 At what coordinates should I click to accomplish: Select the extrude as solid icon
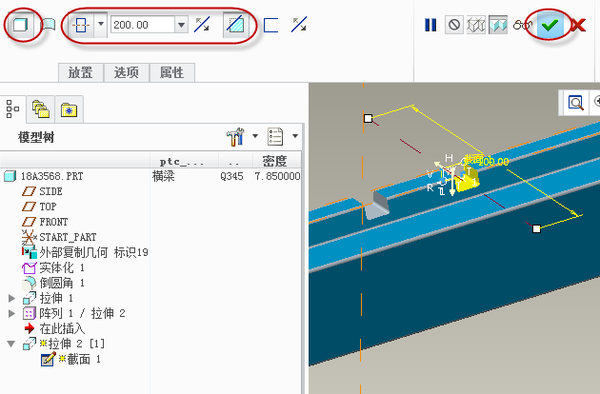pyautogui.click(x=20, y=25)
